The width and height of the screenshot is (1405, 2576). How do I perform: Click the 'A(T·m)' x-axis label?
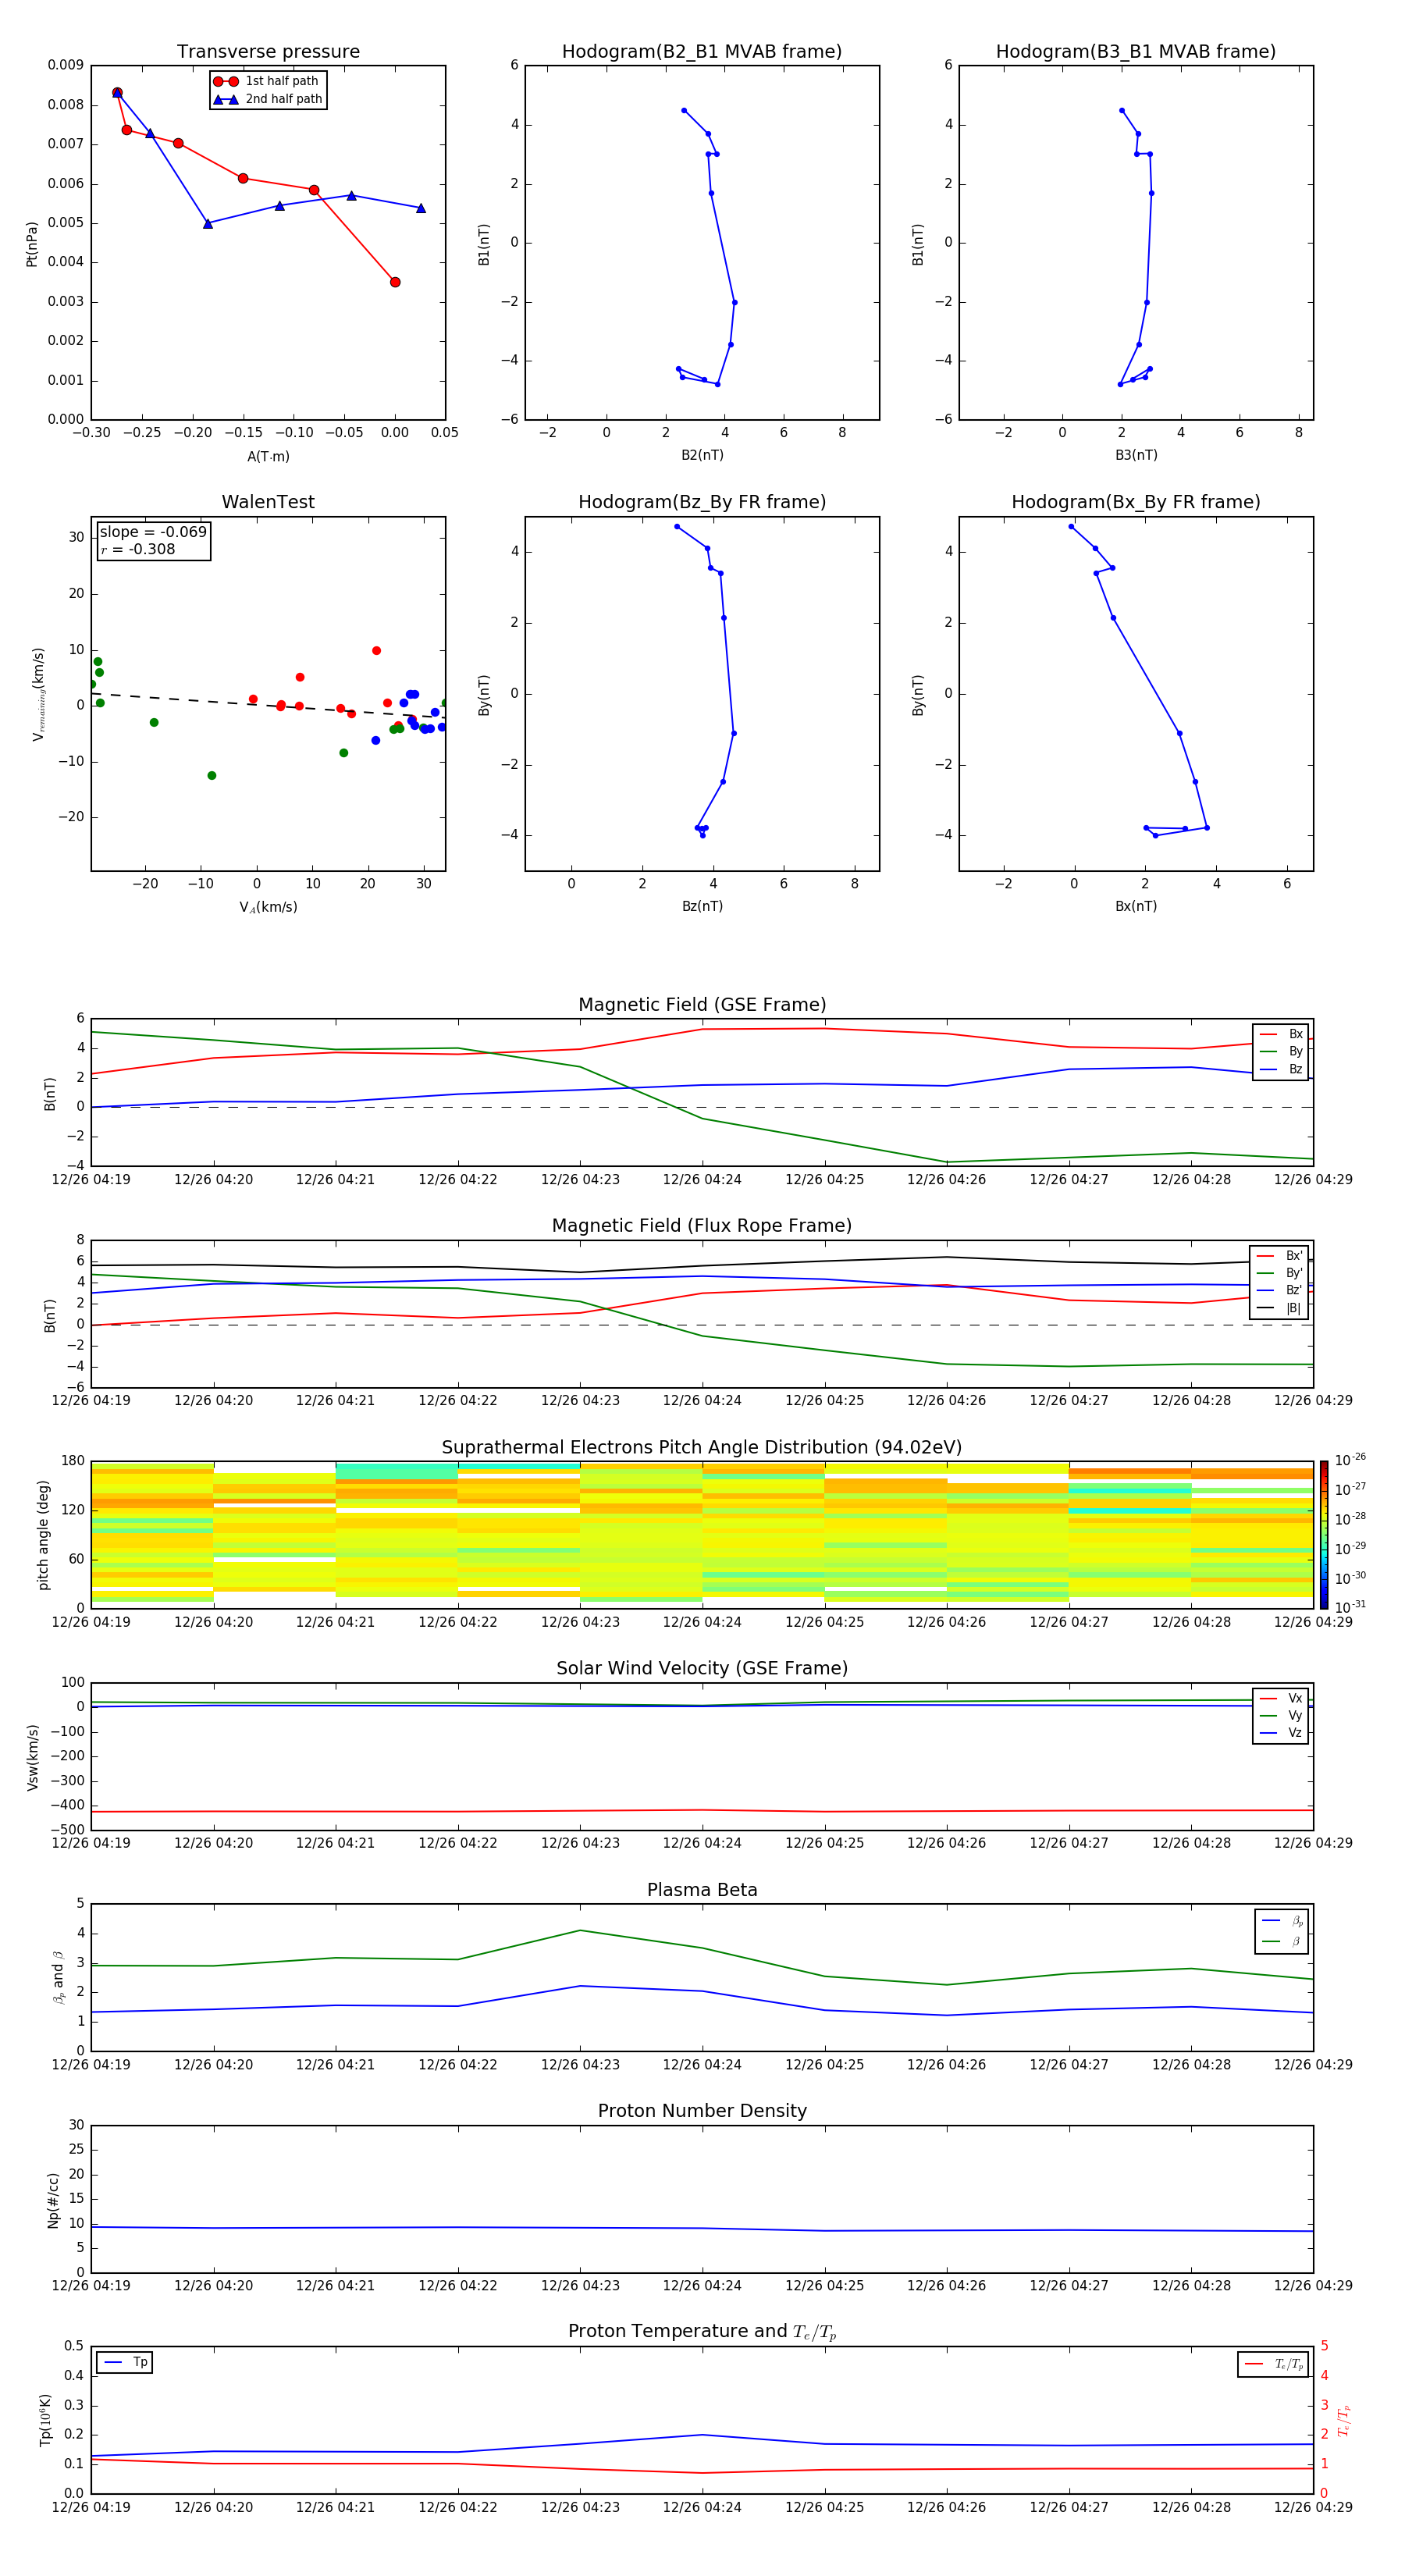[x=268, y=457]
